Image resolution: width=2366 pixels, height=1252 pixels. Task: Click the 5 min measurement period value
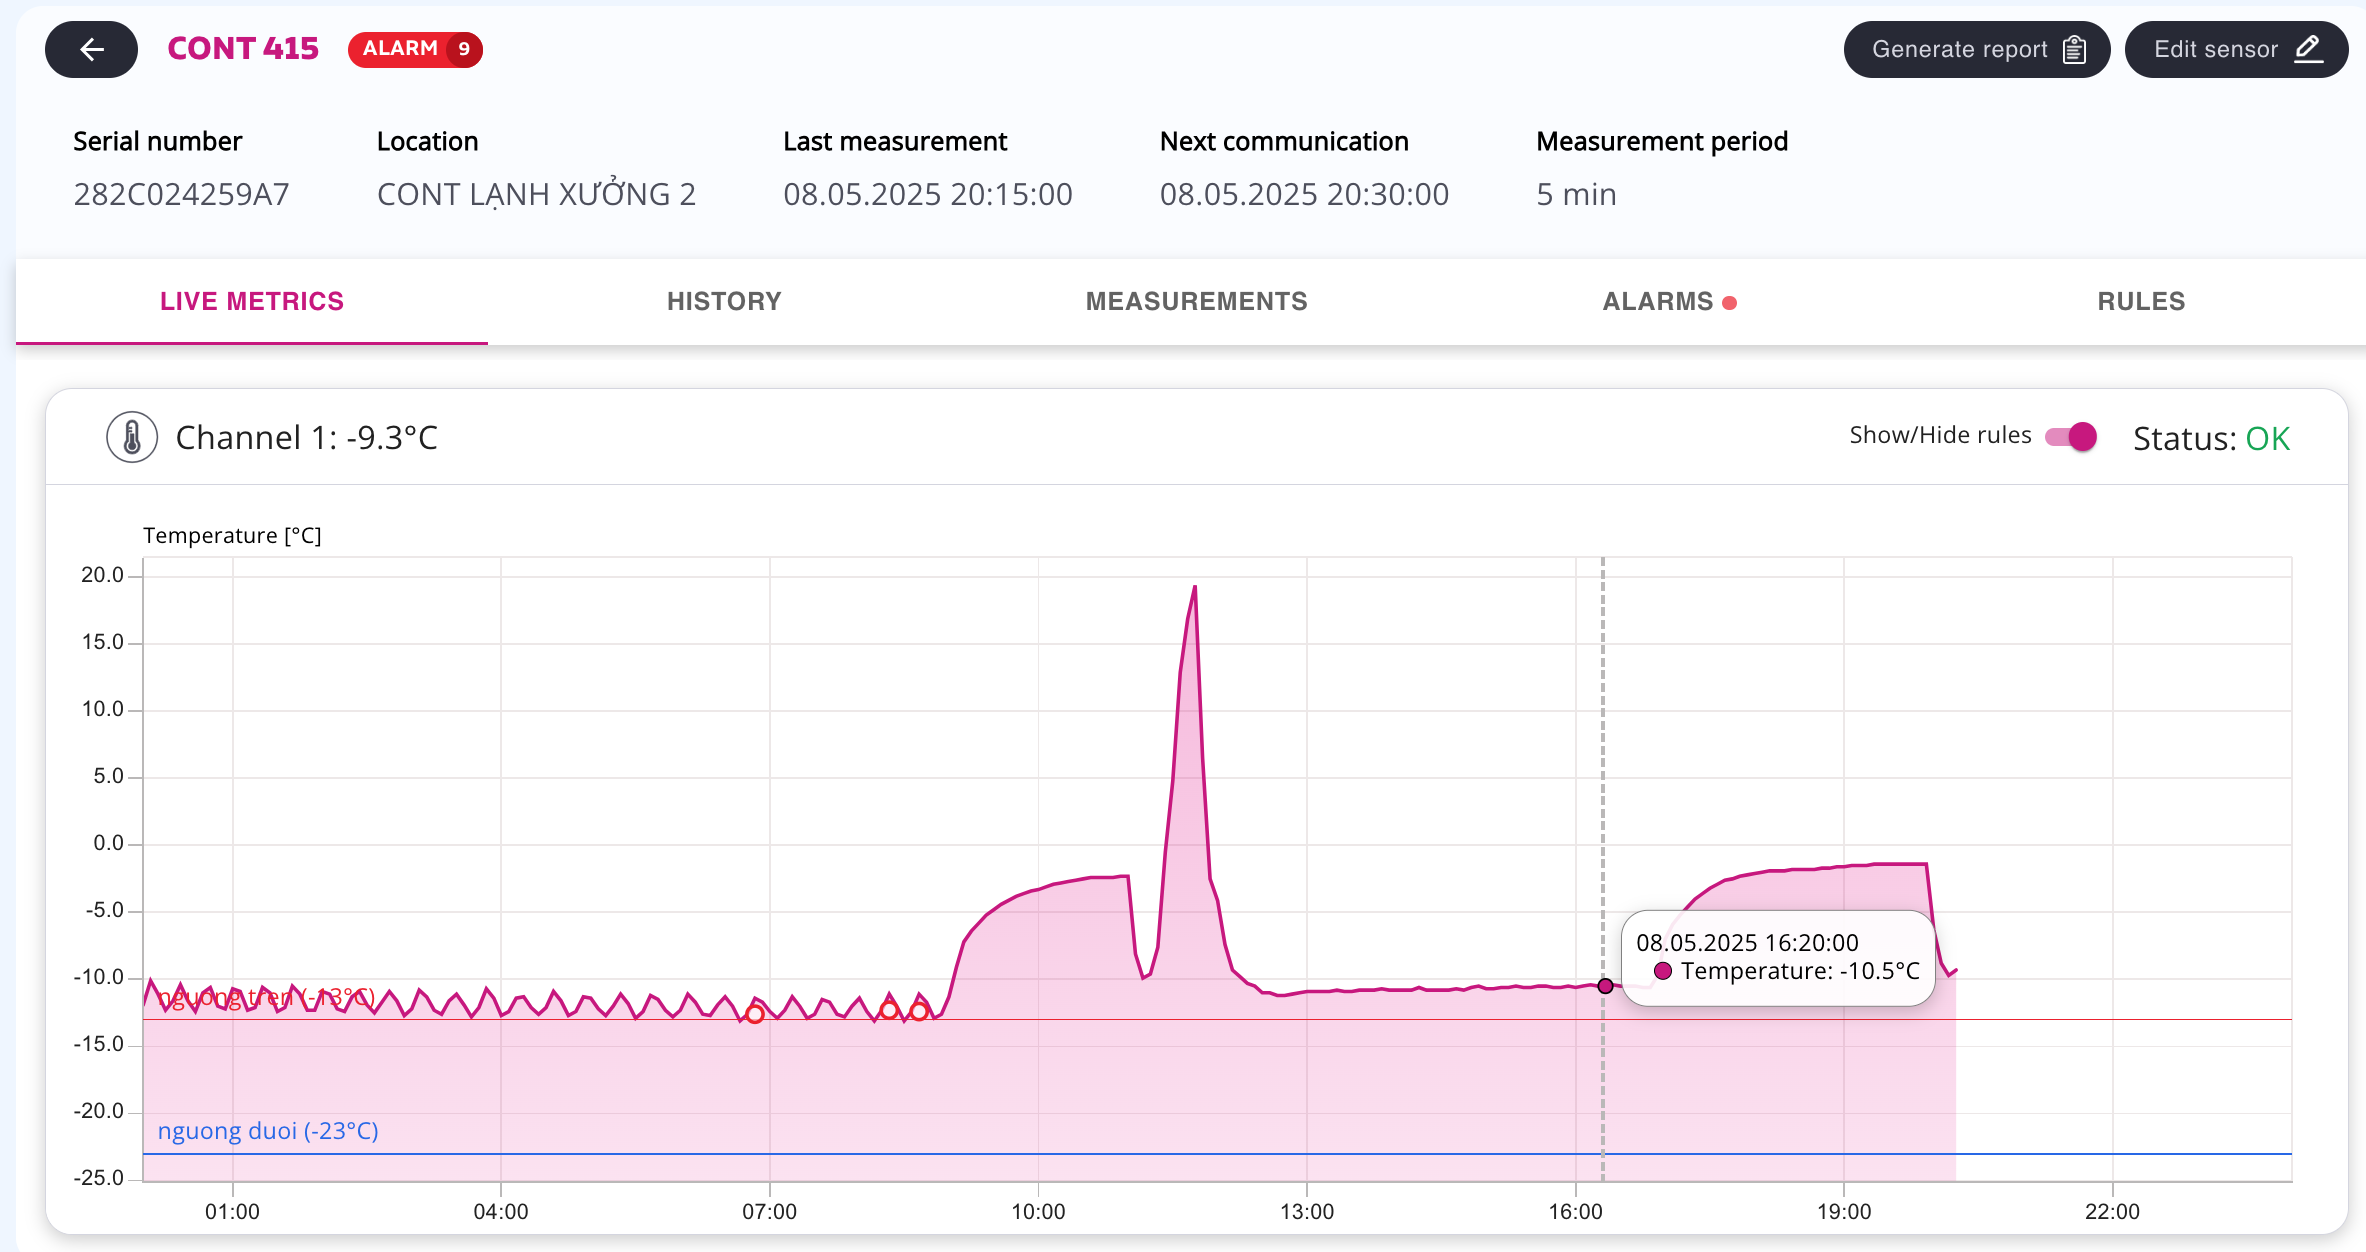(1576, 194)
